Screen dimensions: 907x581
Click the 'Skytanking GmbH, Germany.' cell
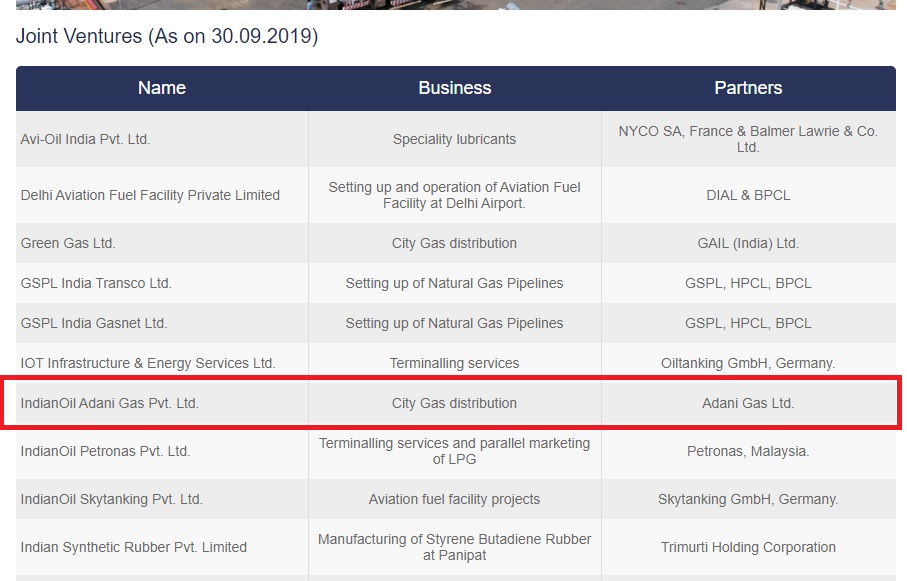(x=749, y=499)
